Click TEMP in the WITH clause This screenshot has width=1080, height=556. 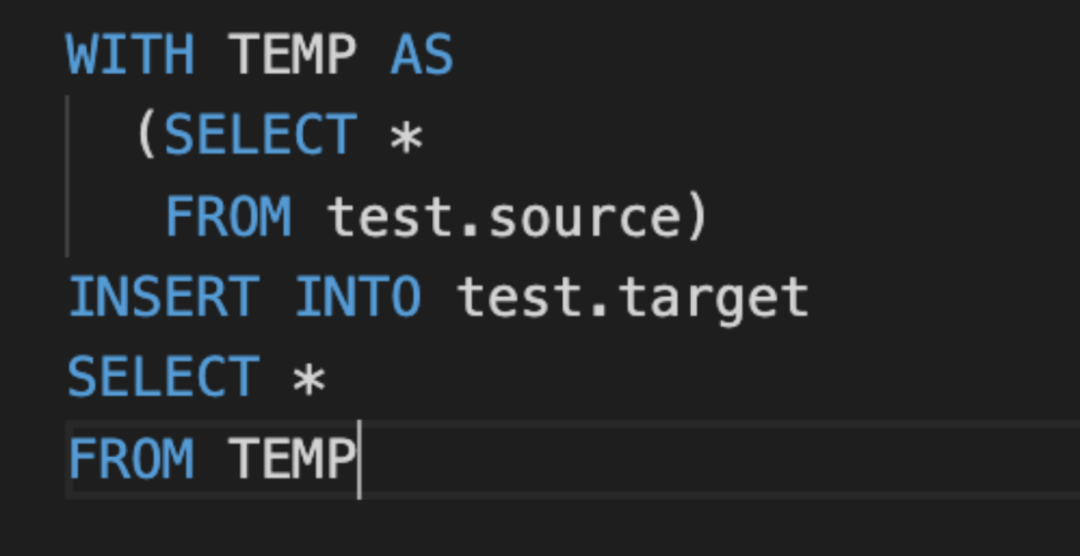click(292, 54)
